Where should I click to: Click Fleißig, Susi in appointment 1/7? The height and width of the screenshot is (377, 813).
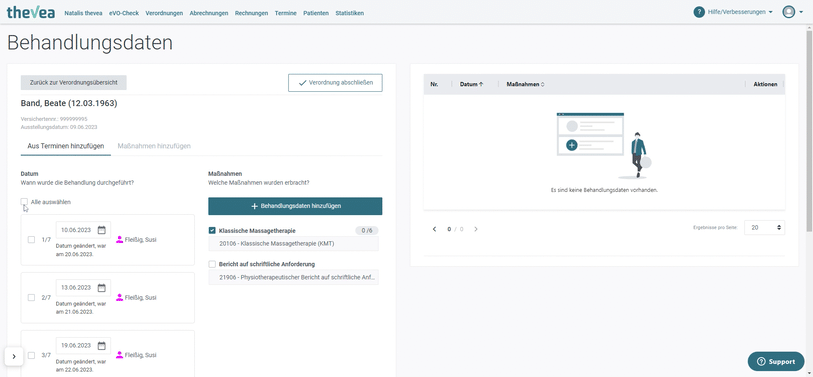pyautogui.click(x=141, y=240)
